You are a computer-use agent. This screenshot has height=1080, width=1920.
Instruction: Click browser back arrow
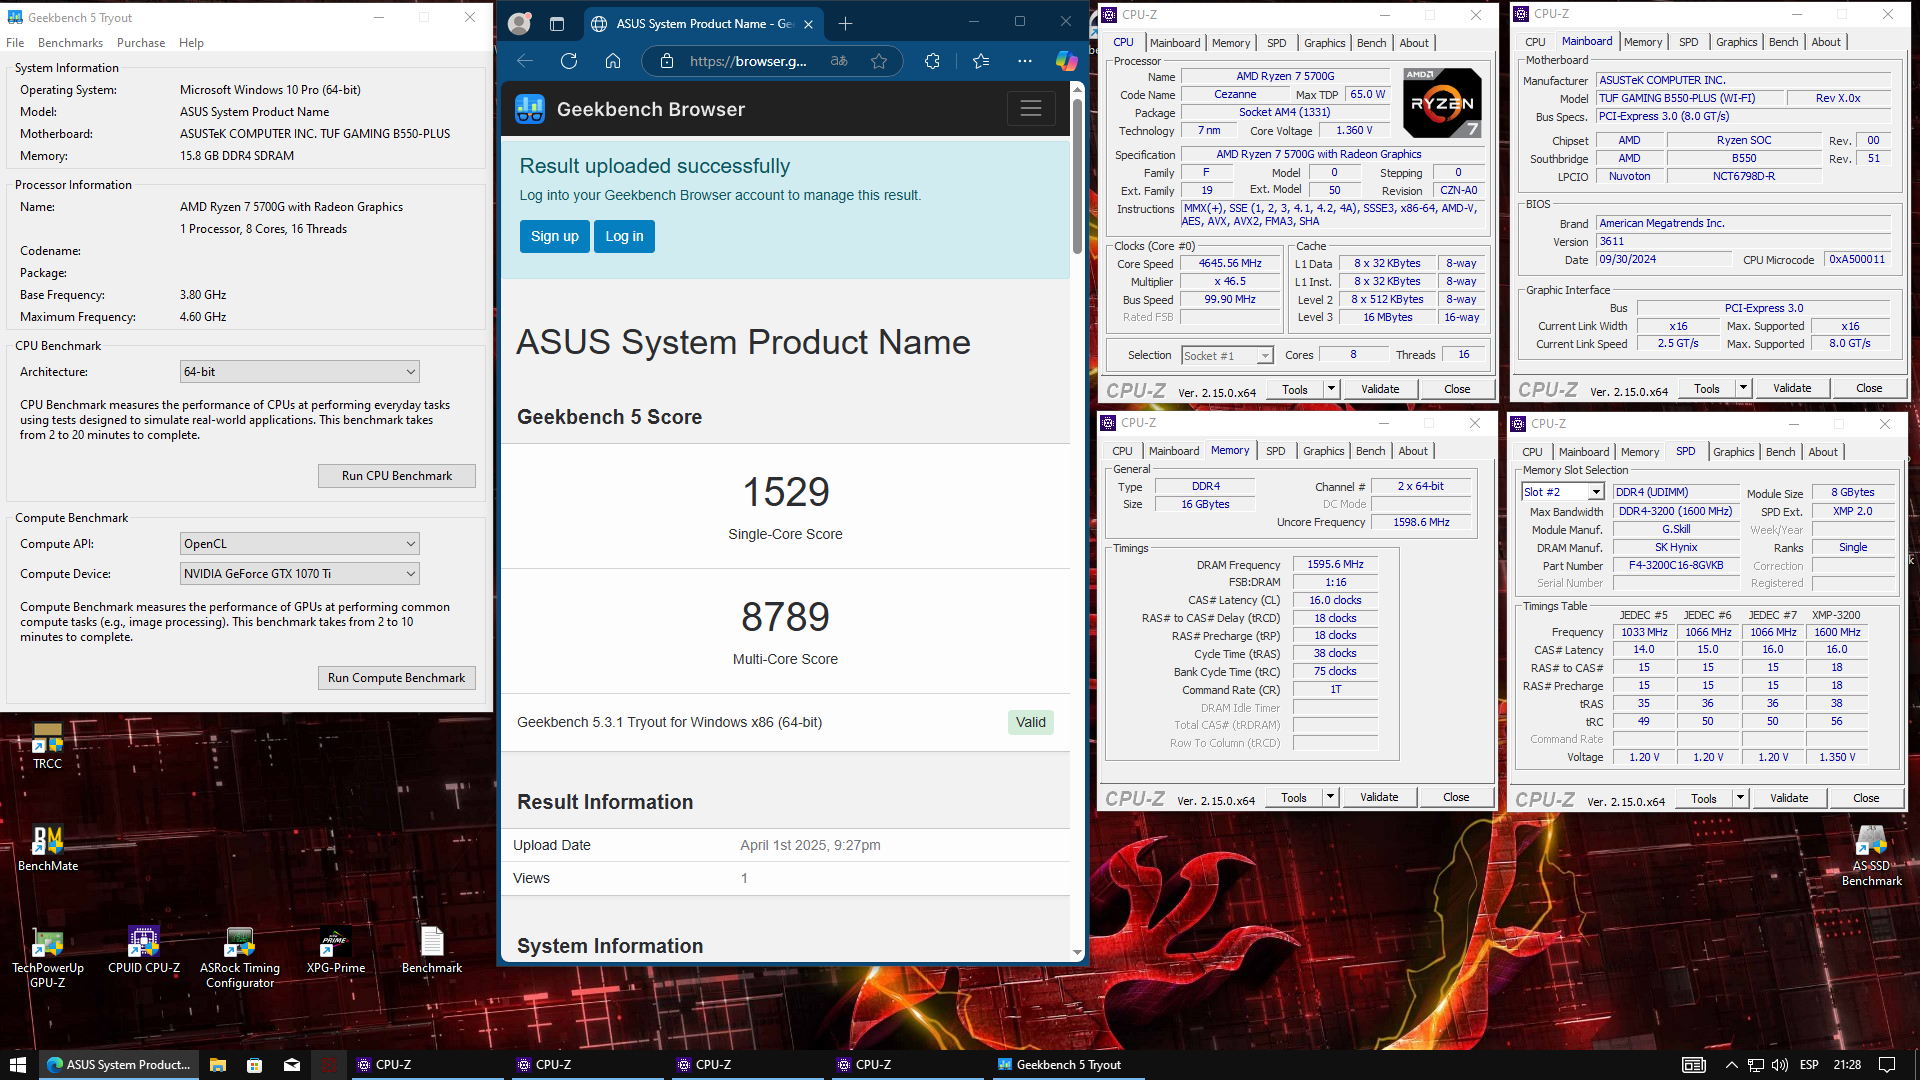click(x=525, y=61)
